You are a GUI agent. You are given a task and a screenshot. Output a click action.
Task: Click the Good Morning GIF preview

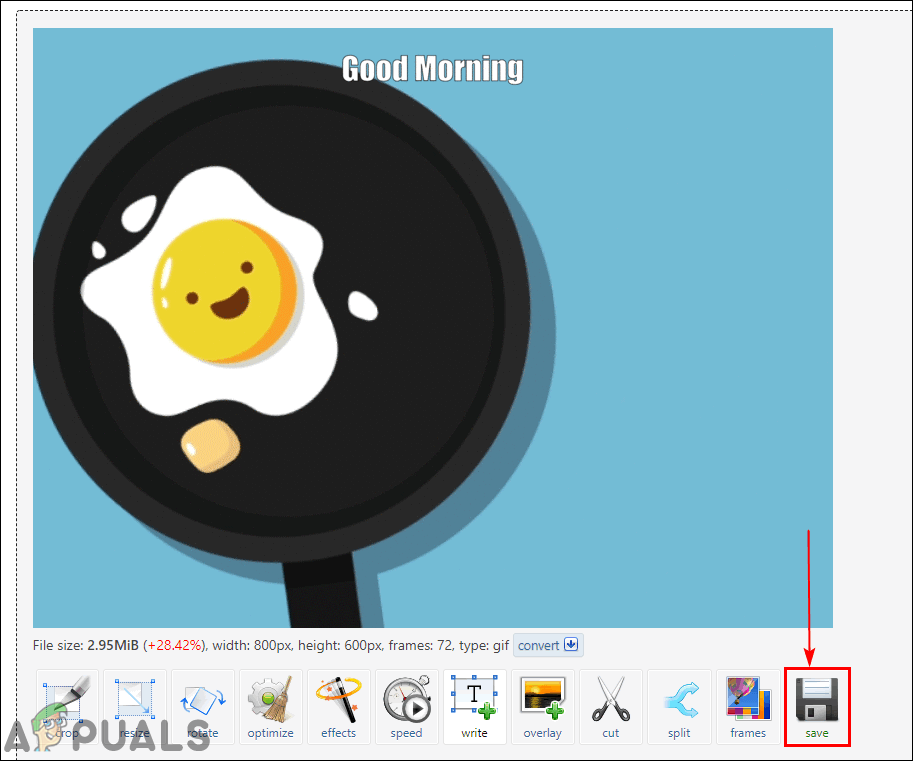[x=433, y=328]
